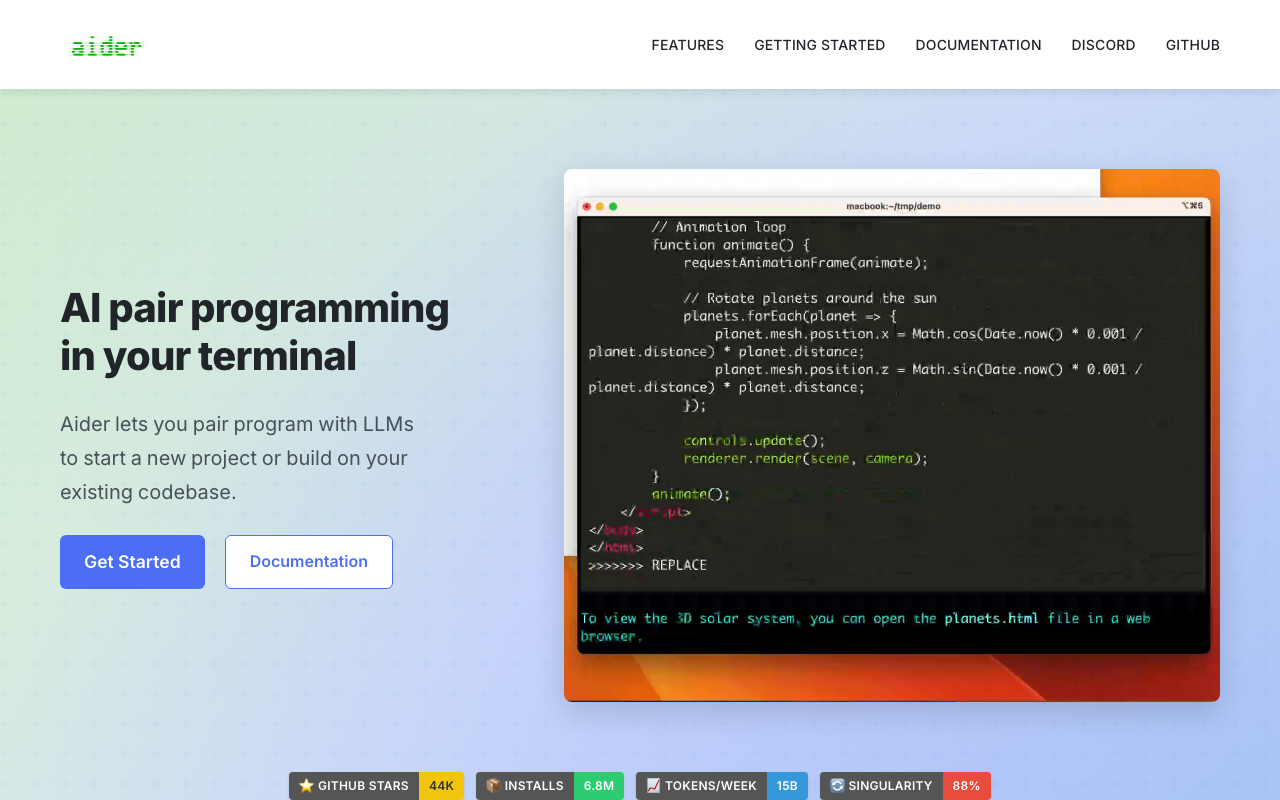Click the Documentation button below the tagline
Screen dimensions: 1280x800
(x=309, y=562)
